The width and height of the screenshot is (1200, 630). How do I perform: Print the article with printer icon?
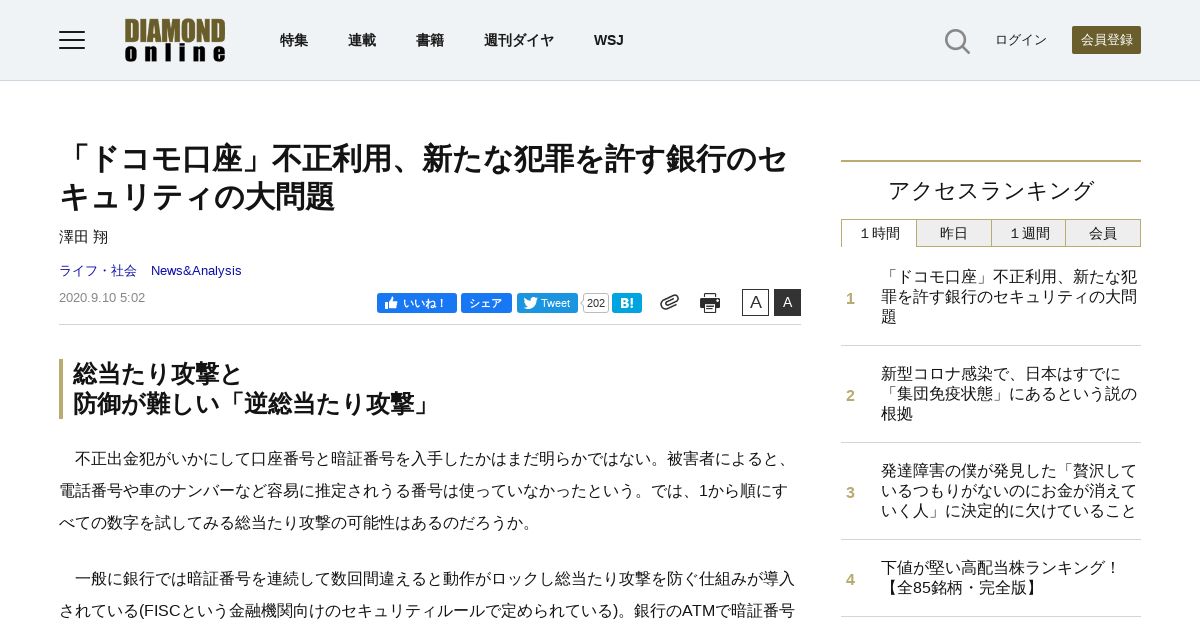coord(710,303)
